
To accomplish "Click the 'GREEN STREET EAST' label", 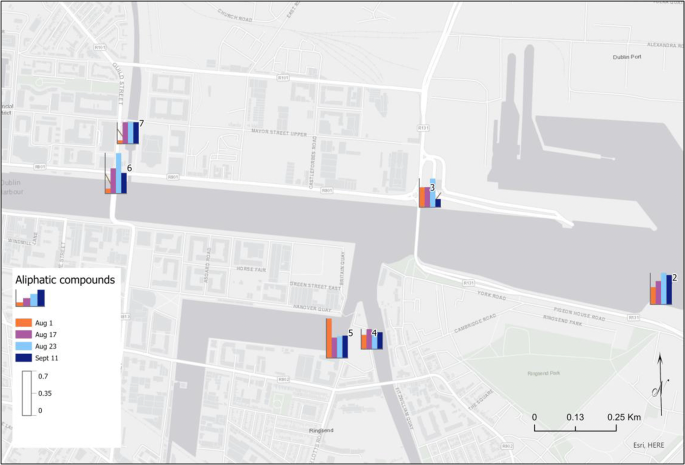I will click(315, 286).
